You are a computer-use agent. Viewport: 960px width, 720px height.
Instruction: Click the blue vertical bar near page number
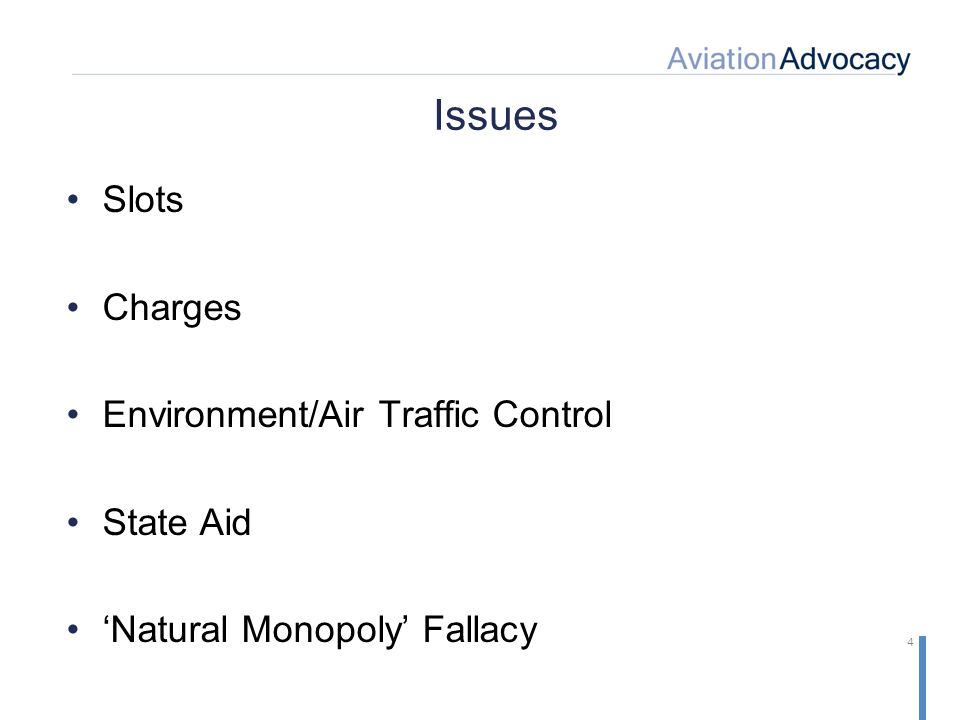(923, 678)
